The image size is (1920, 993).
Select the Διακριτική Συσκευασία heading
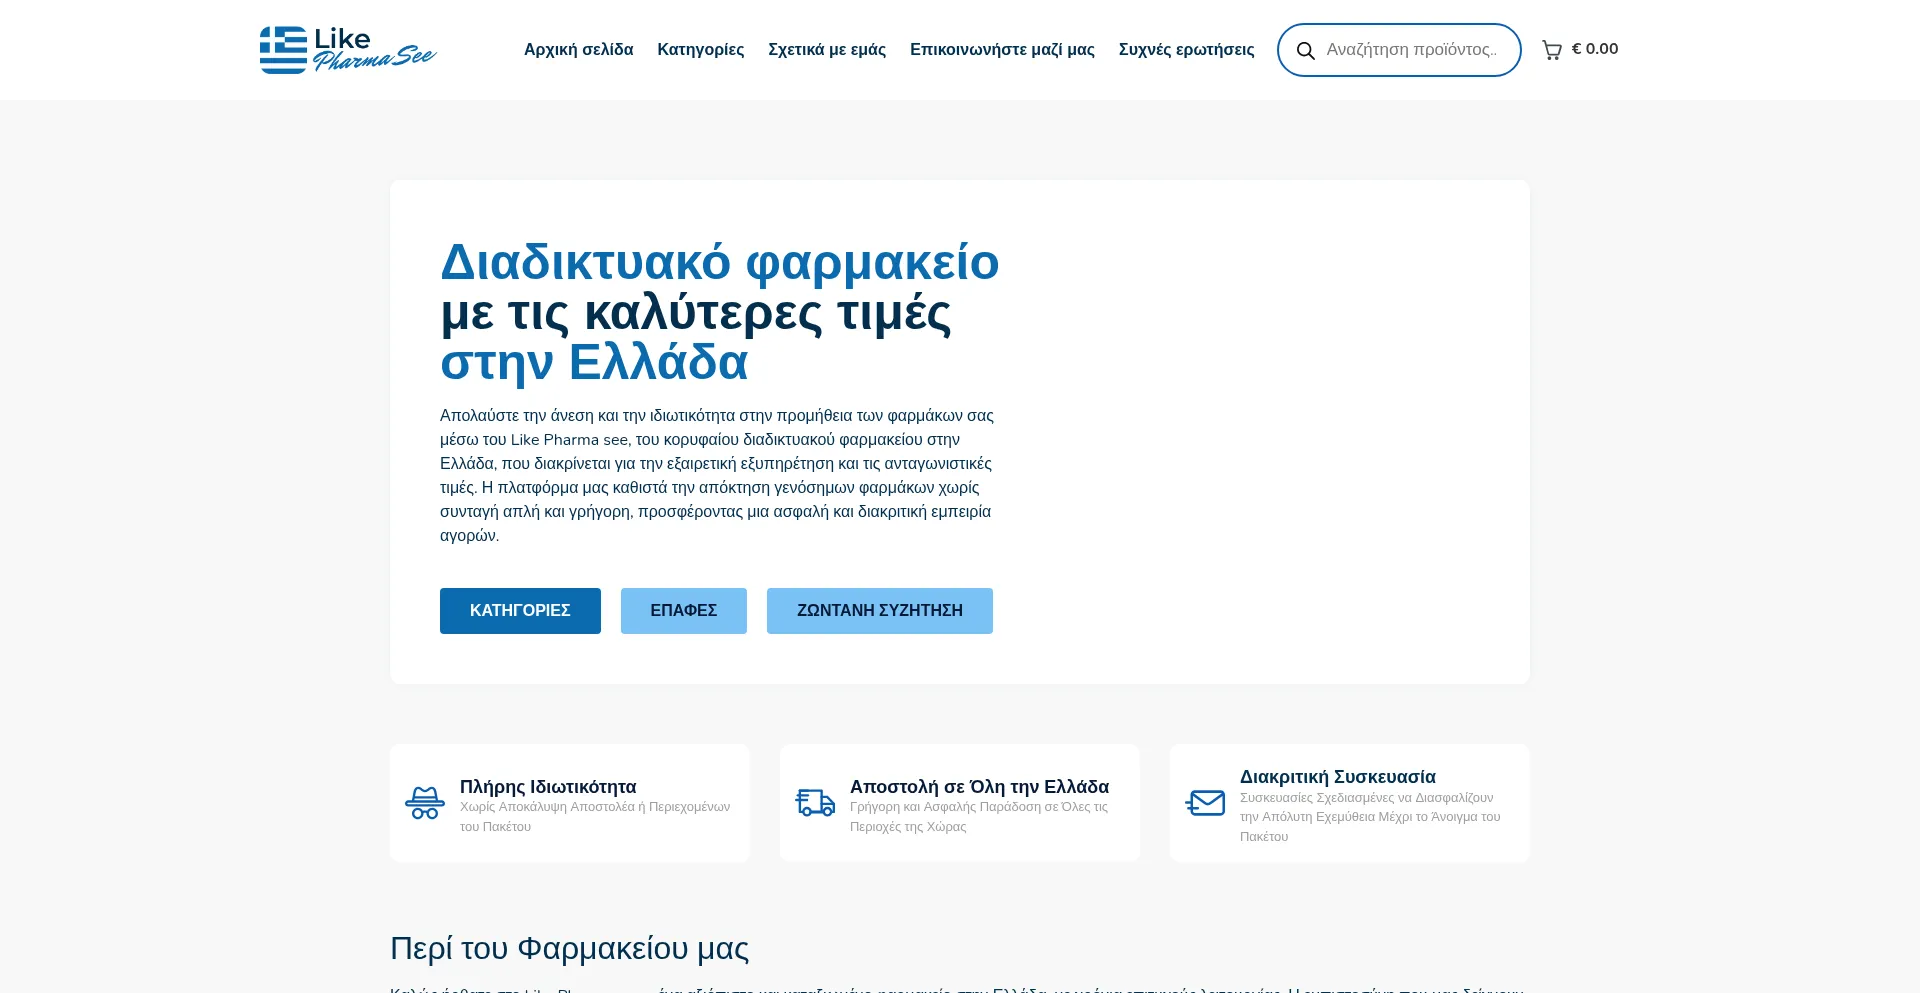tap(1337, 777)
